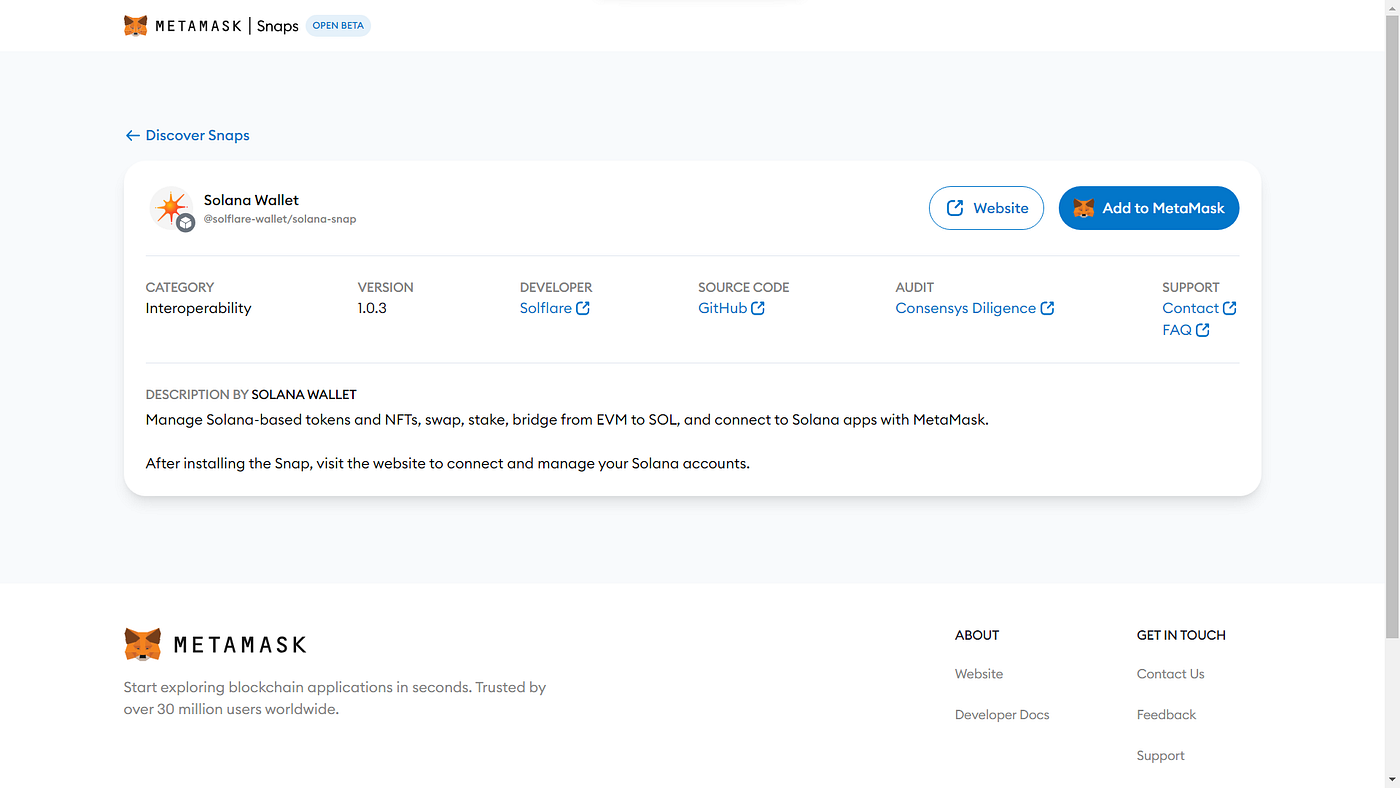Open Support footer link
Viewport: 1400px width, 788px height.
[1161, 756]
